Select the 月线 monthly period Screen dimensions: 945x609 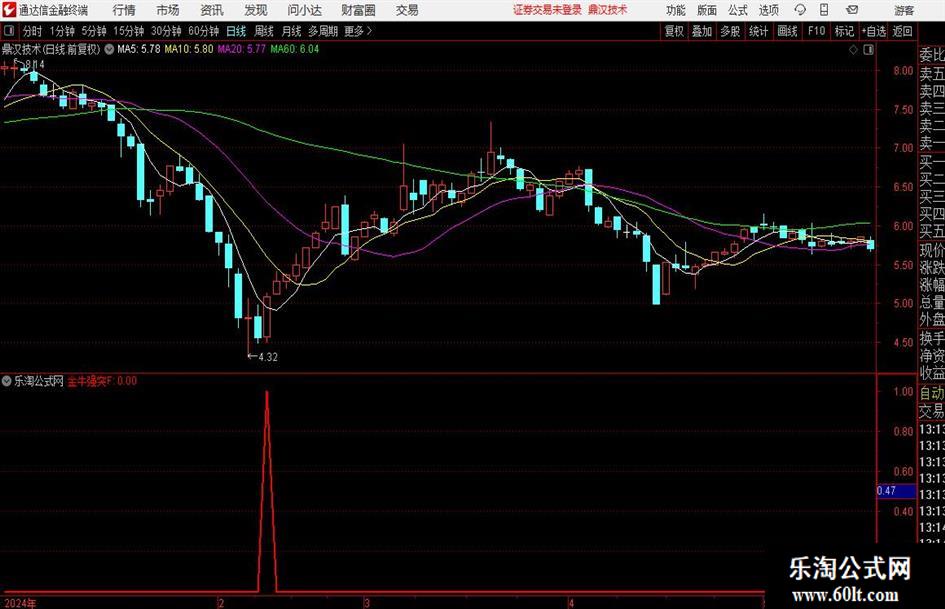click(x=291, y=31)
